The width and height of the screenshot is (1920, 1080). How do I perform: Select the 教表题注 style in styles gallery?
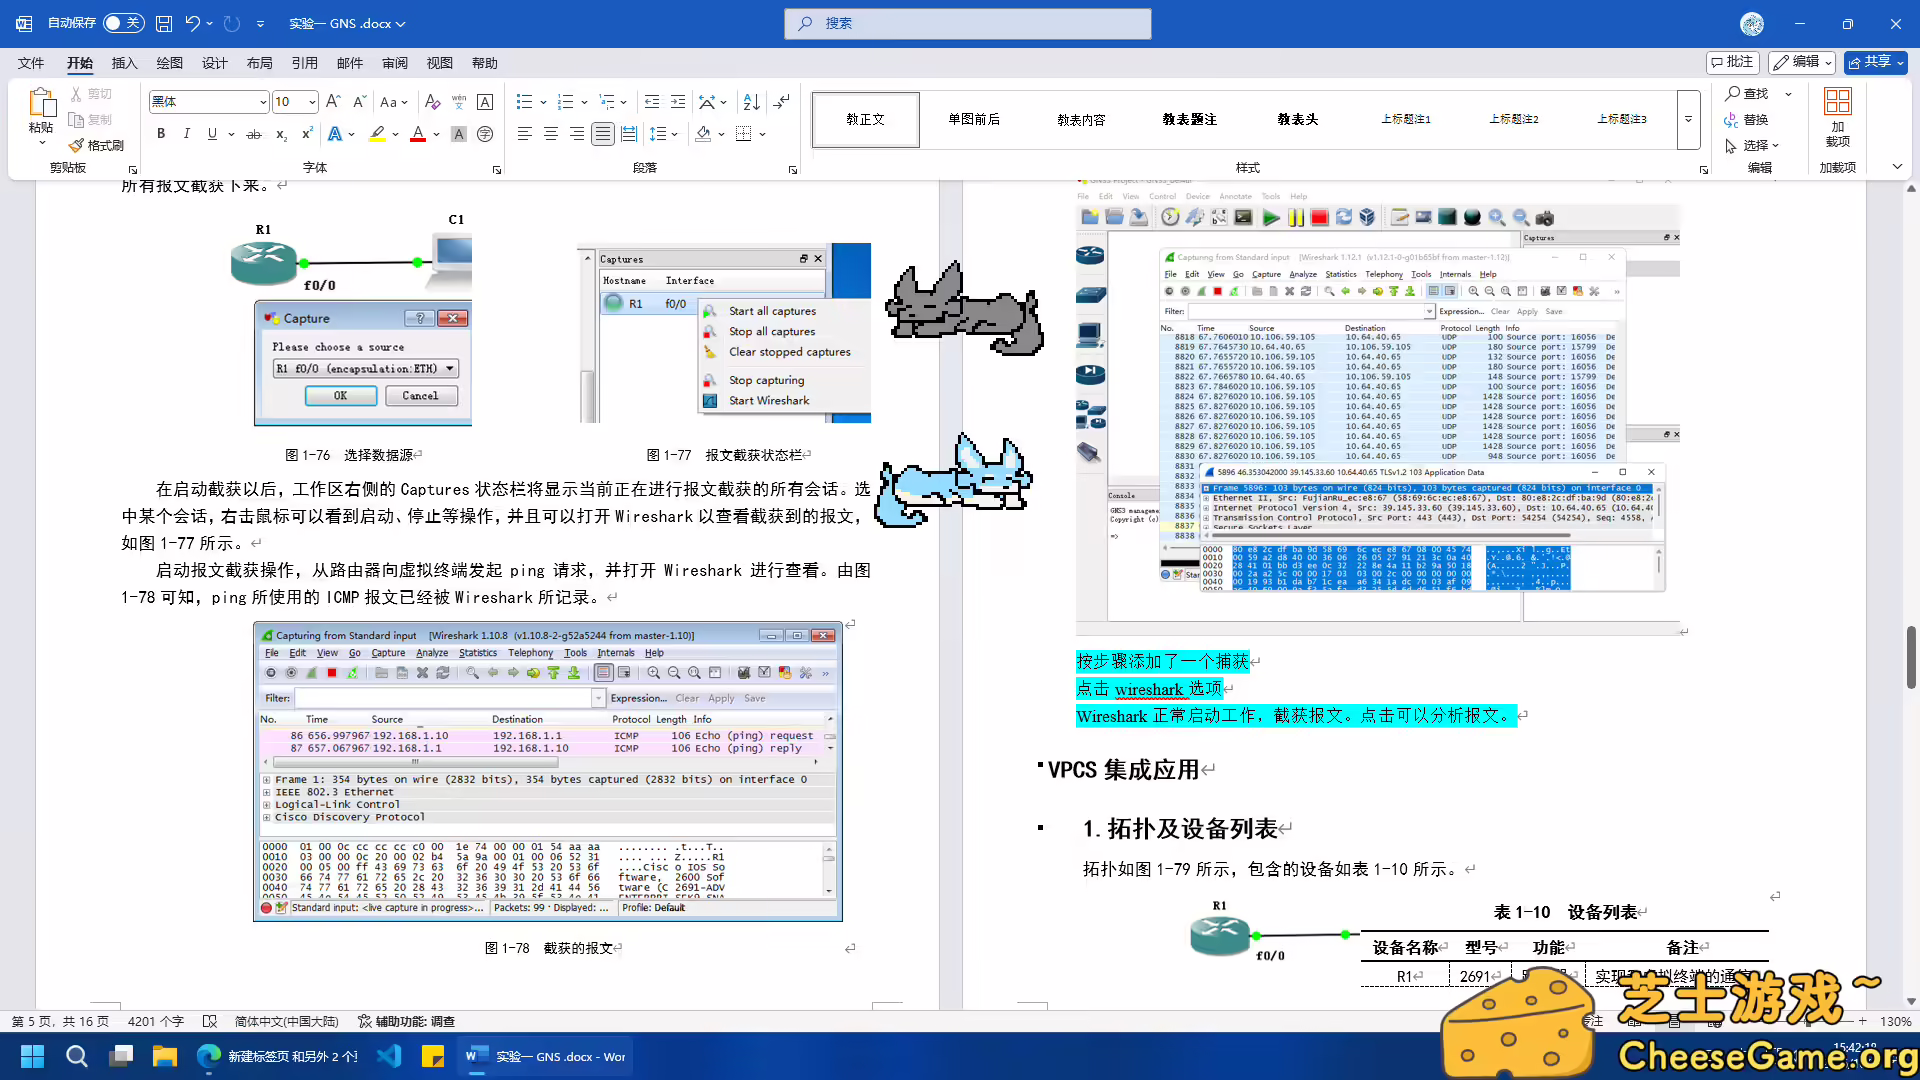point(1190,119)
